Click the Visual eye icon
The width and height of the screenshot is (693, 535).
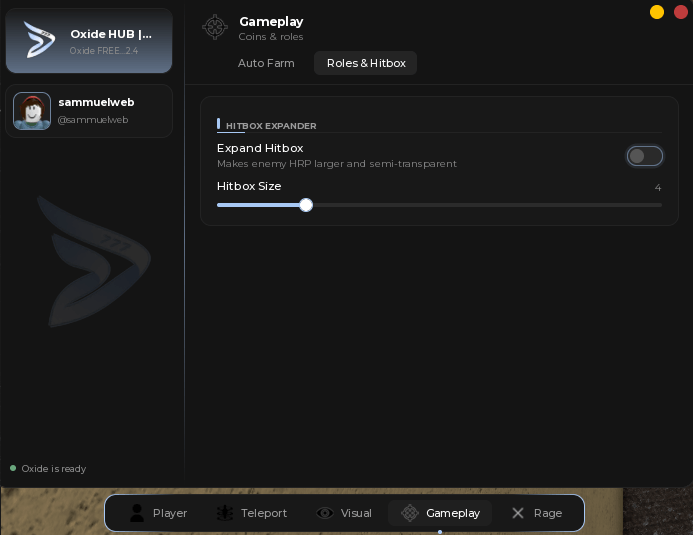point(325,513)
